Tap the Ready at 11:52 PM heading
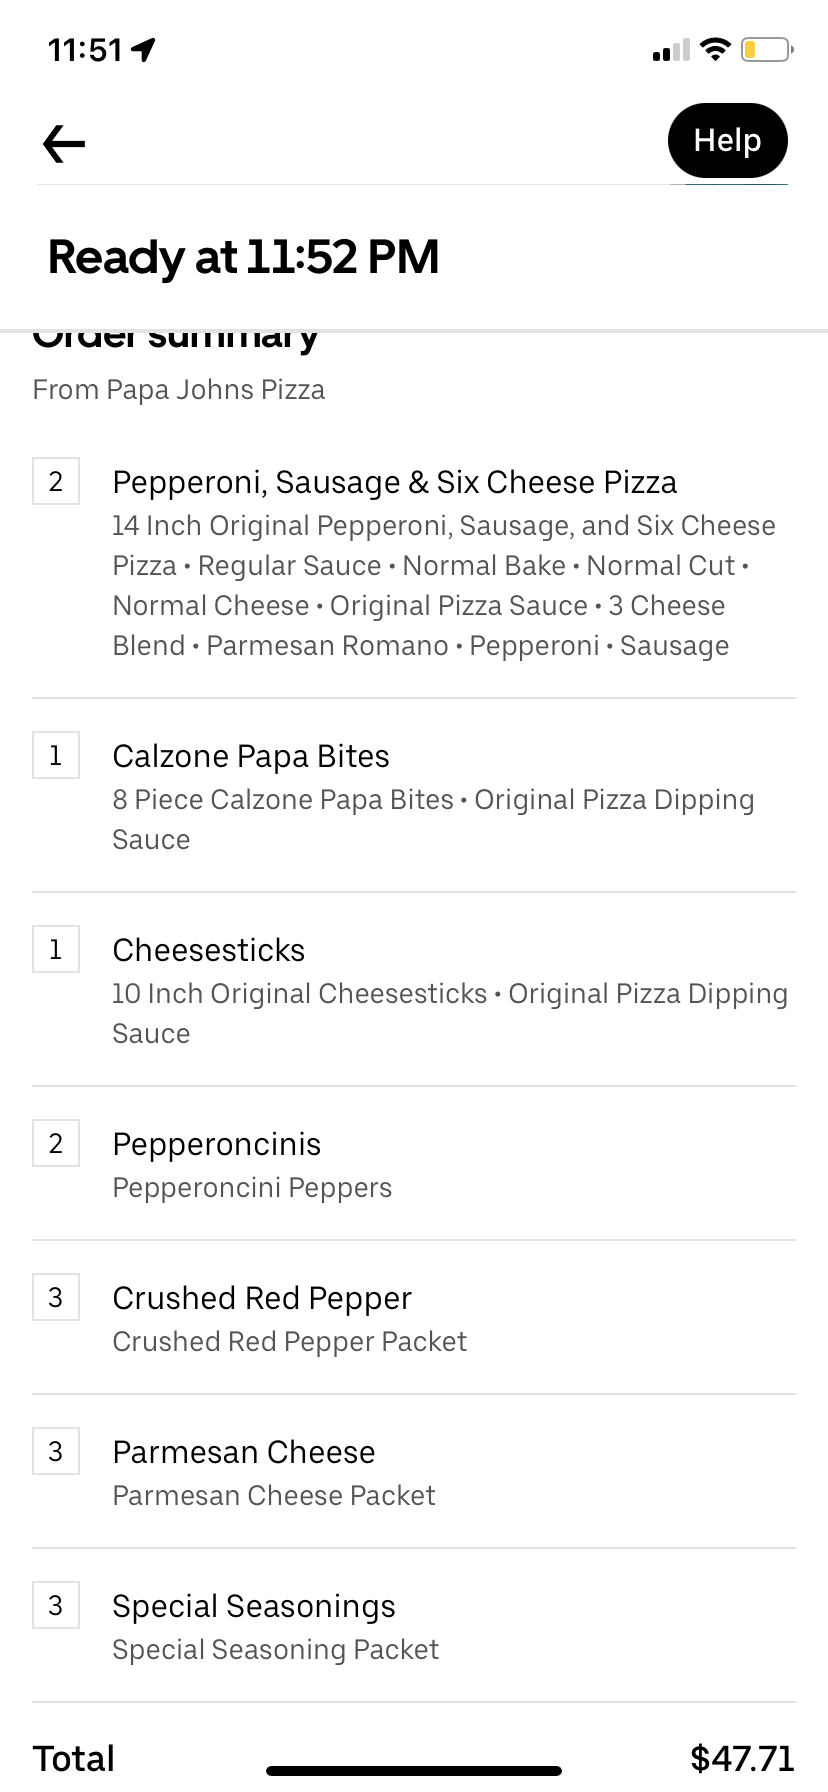Image resolution: width=828 pixels, height=1792 pixels. click(x=244, y=257)
